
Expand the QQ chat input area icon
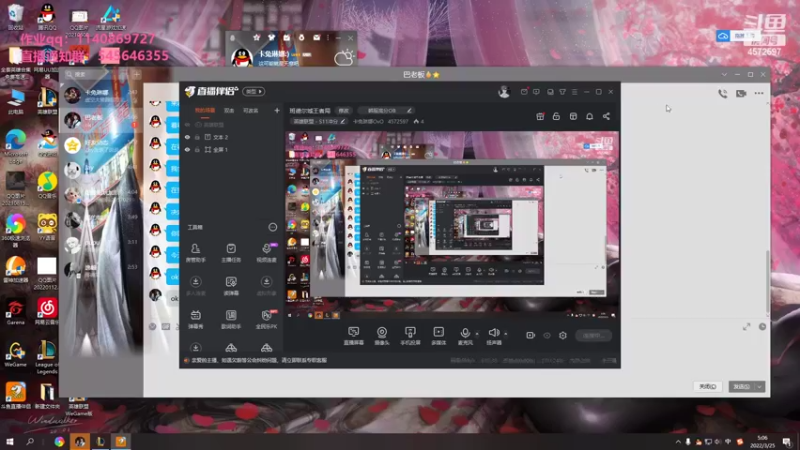pyautogui.click(x=746, y=327)
